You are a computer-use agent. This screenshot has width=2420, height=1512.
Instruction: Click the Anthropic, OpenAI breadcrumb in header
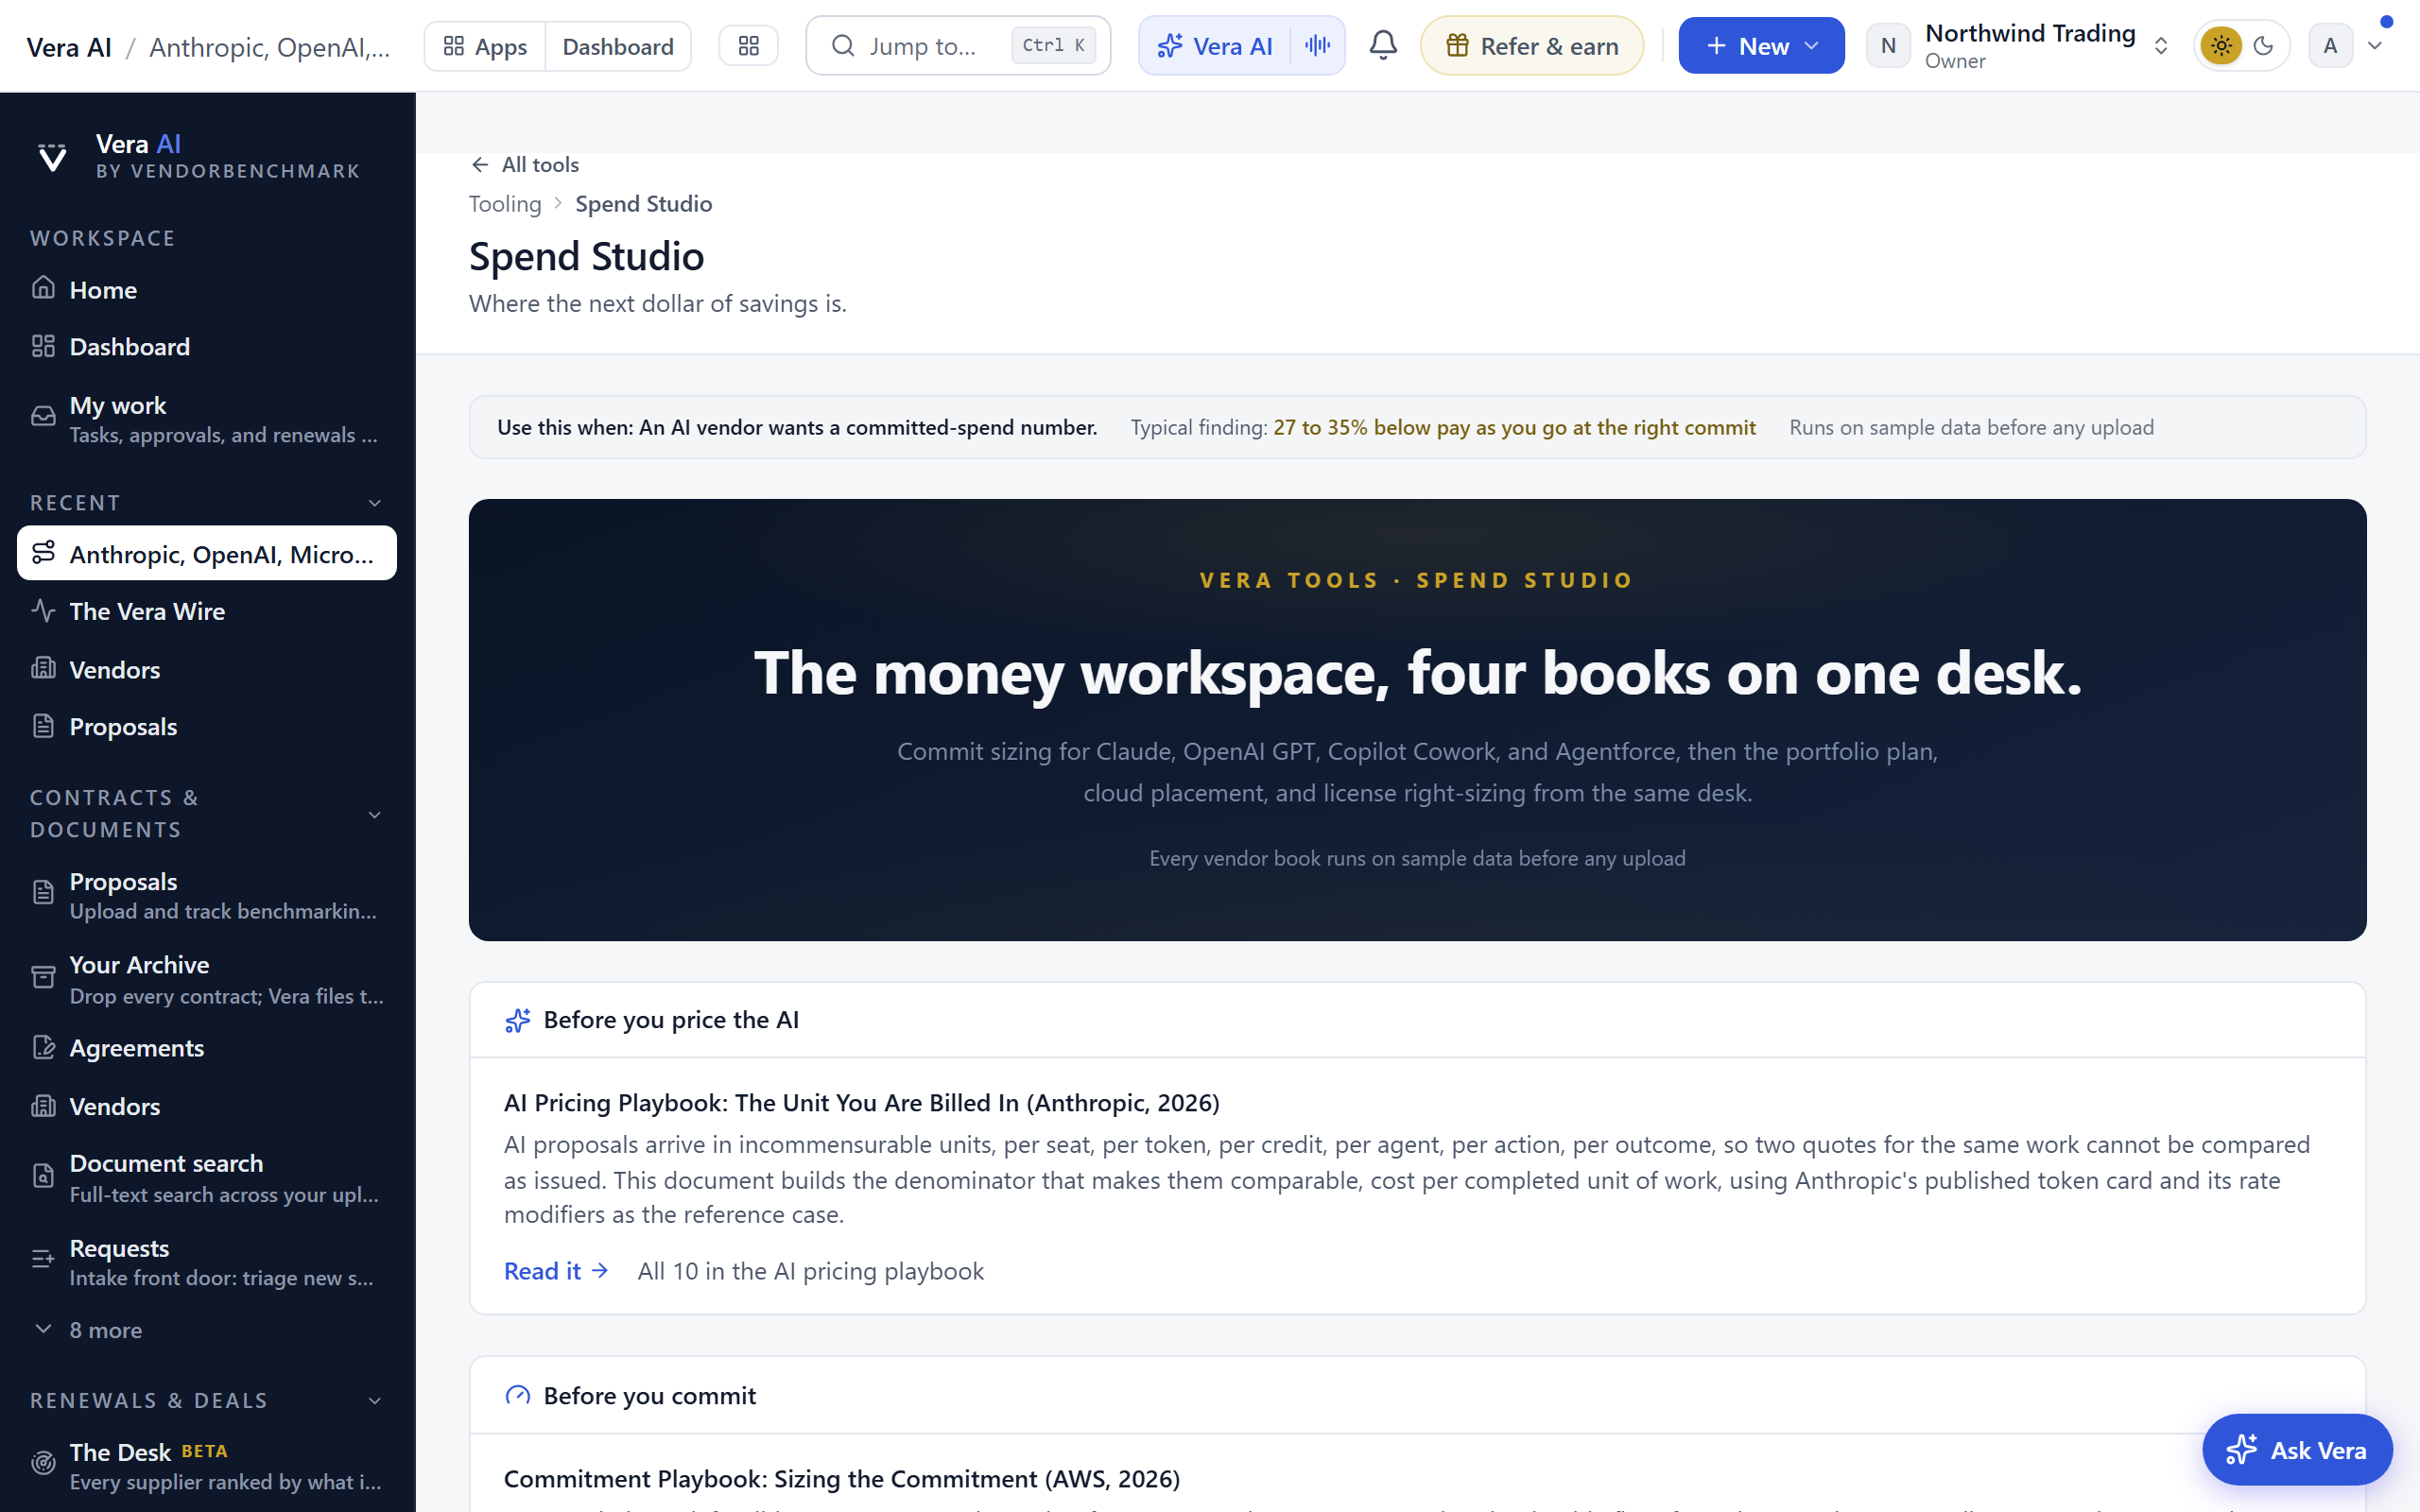(x=270, y=47)
